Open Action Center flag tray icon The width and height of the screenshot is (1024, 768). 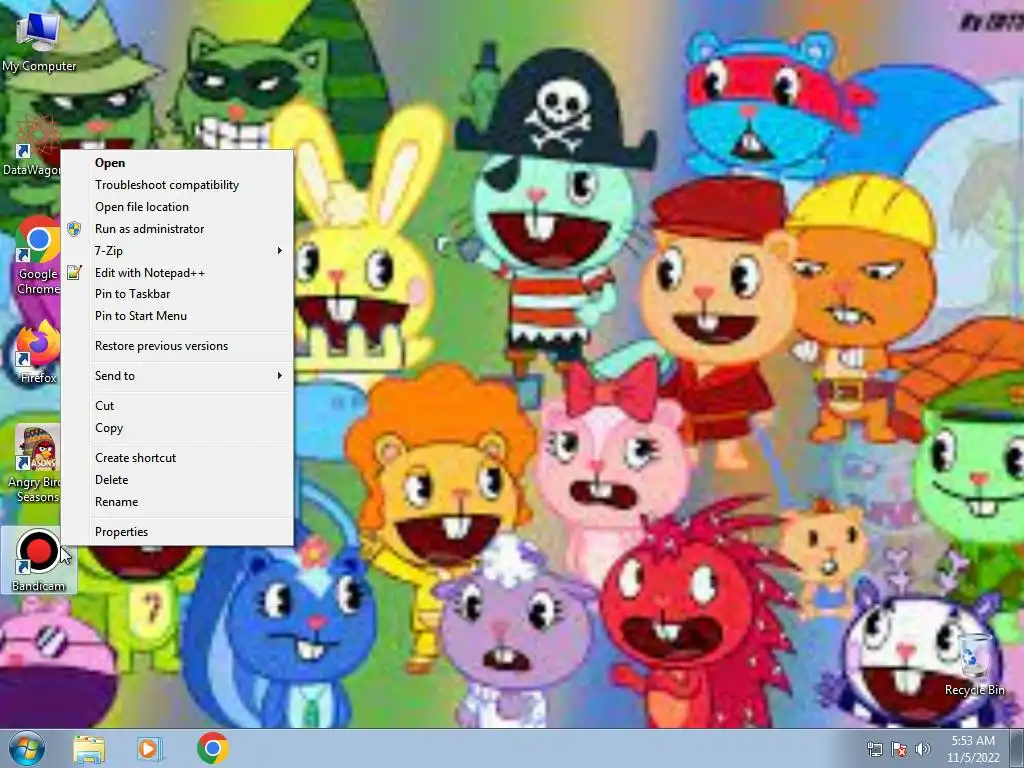click(x=899, y=749)
